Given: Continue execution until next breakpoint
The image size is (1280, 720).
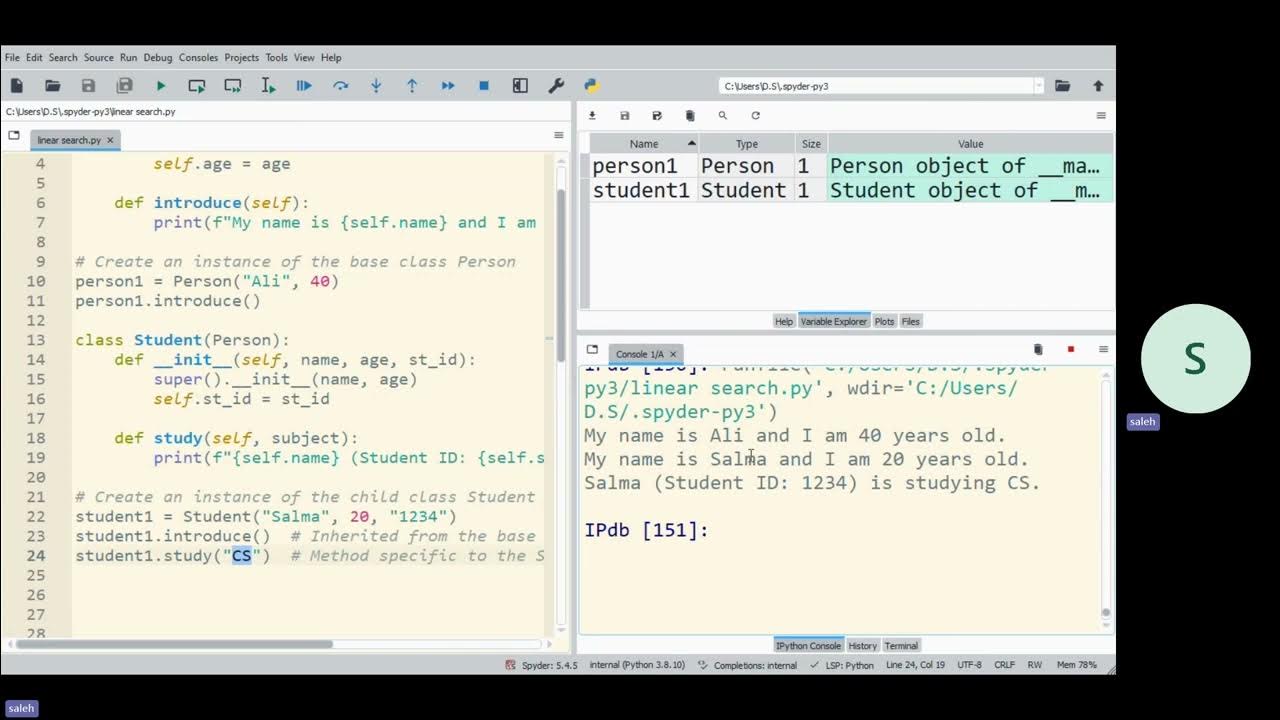Looking at the screenshot, I should (x=448, y=86).
